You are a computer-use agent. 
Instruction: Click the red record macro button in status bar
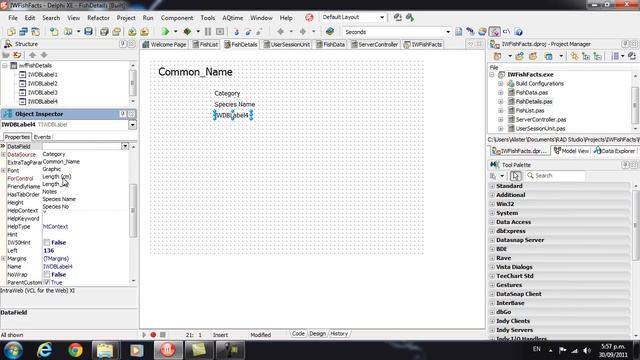point(153,335)
